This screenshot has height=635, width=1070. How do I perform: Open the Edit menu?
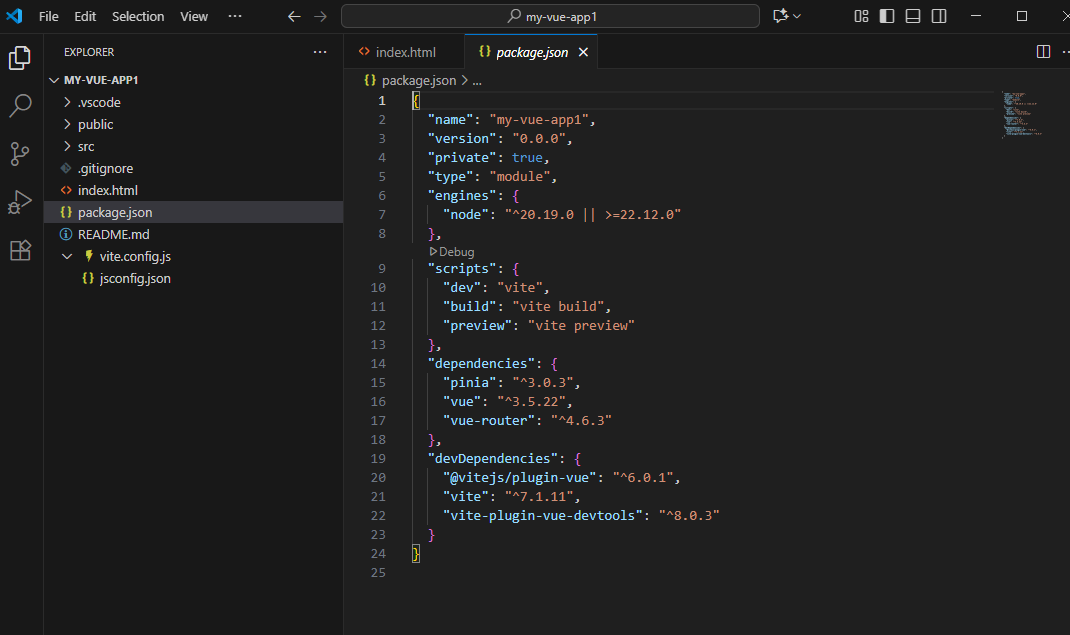85,16
